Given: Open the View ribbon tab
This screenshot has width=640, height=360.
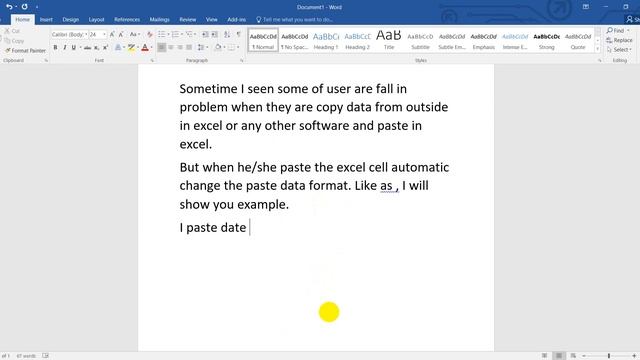Looking at the screenshot, I should coord(211,20).
